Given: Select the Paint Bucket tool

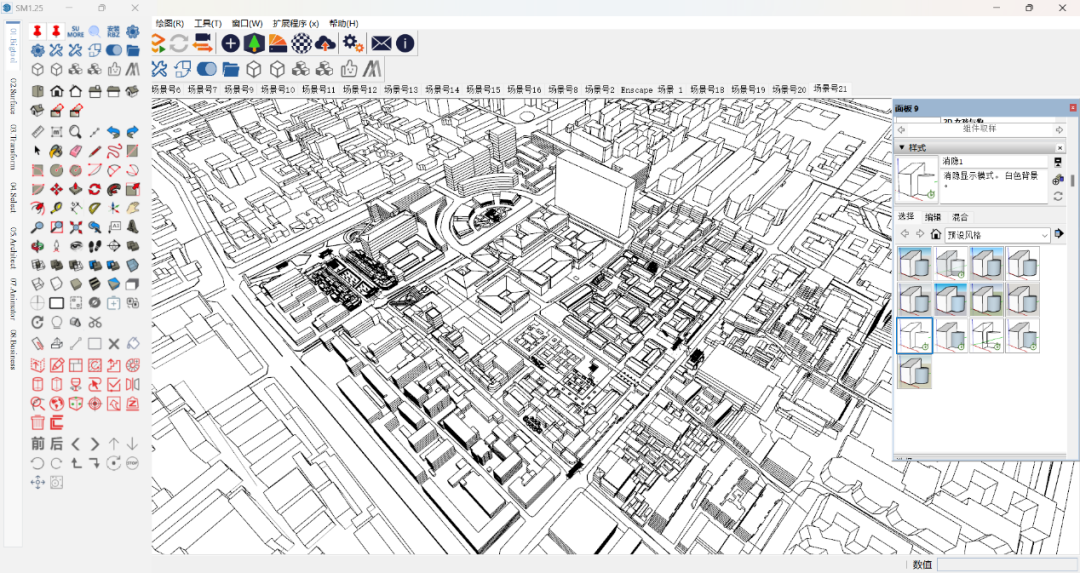Looking at the screenshot, I should click(x=56, y=151).
